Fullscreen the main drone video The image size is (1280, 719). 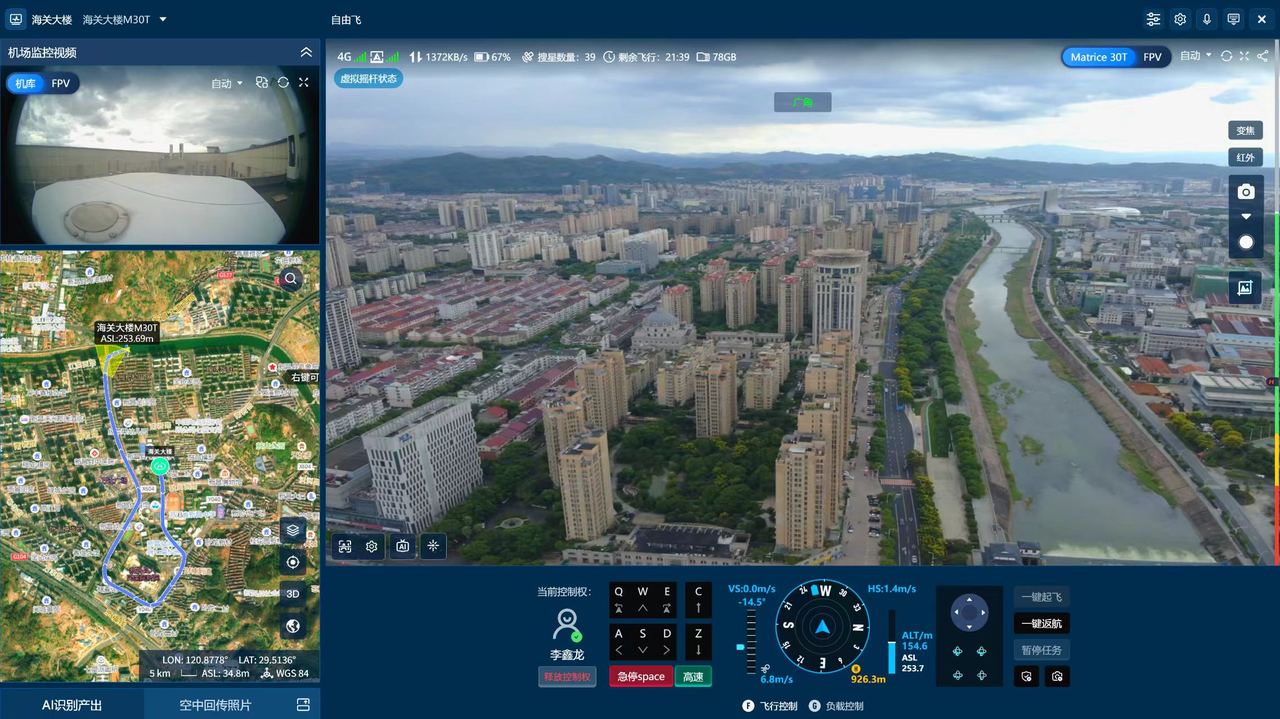click(1245, 56)
